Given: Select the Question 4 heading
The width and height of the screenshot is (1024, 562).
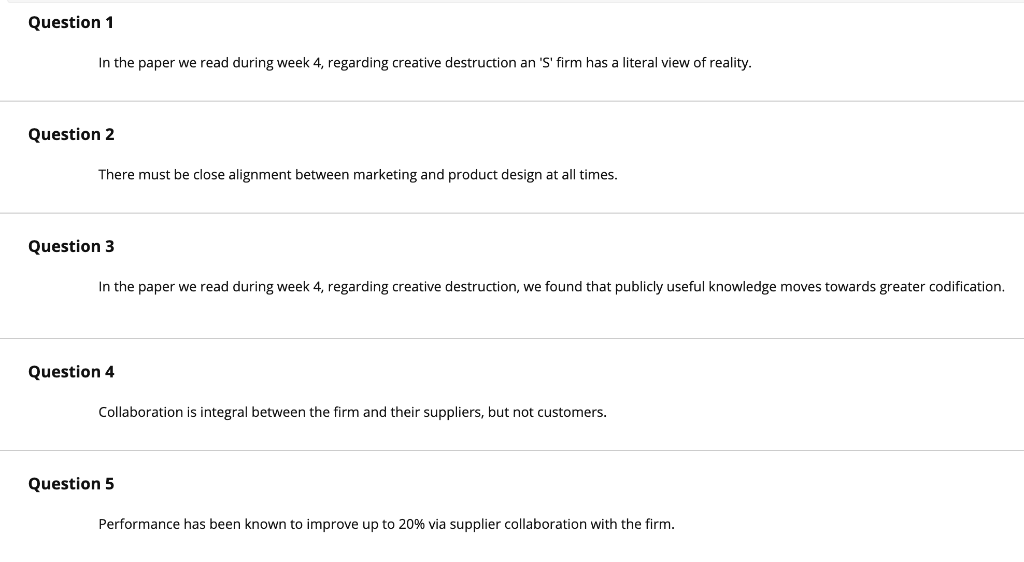Looking at the screenshot, I should click(x=71, y=372).
